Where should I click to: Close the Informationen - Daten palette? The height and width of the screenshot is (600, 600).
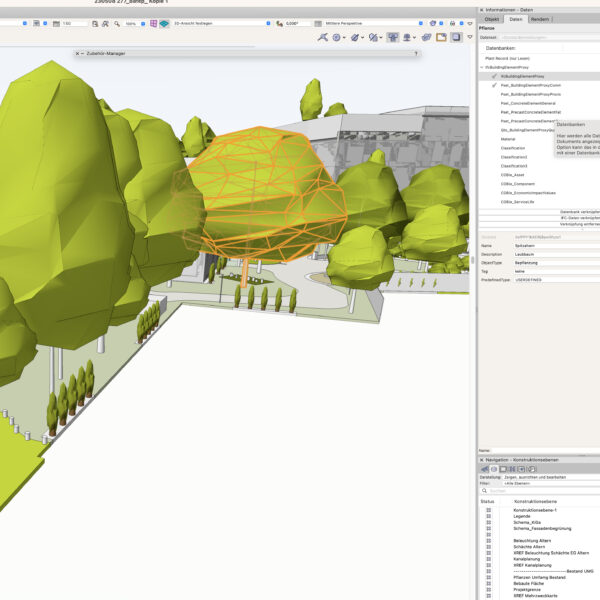click(482, 10)
